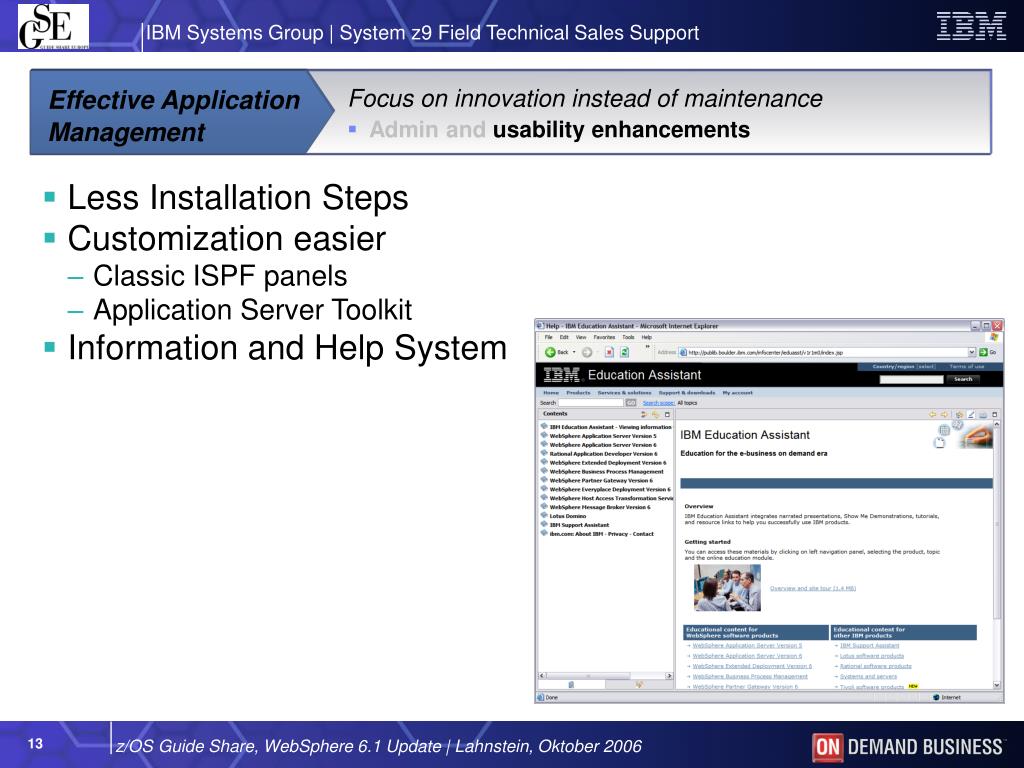Click the Terms of use link
Screen dimensions: 1024x768
(967, 366)
